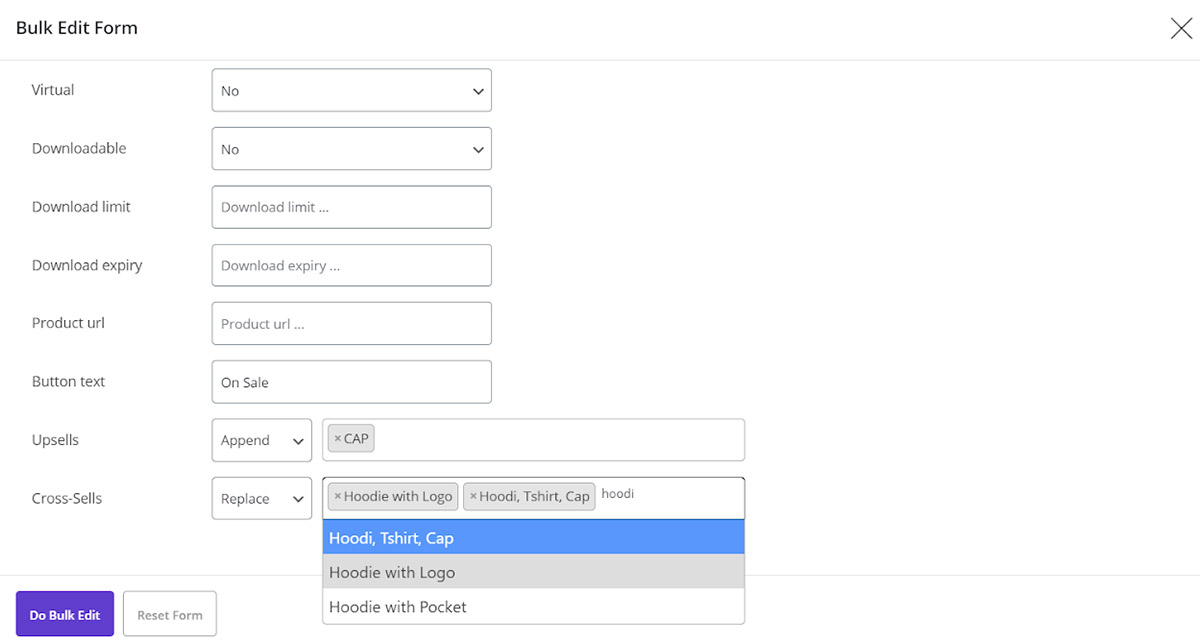Focus the Product url text field

tap(351, 324)
